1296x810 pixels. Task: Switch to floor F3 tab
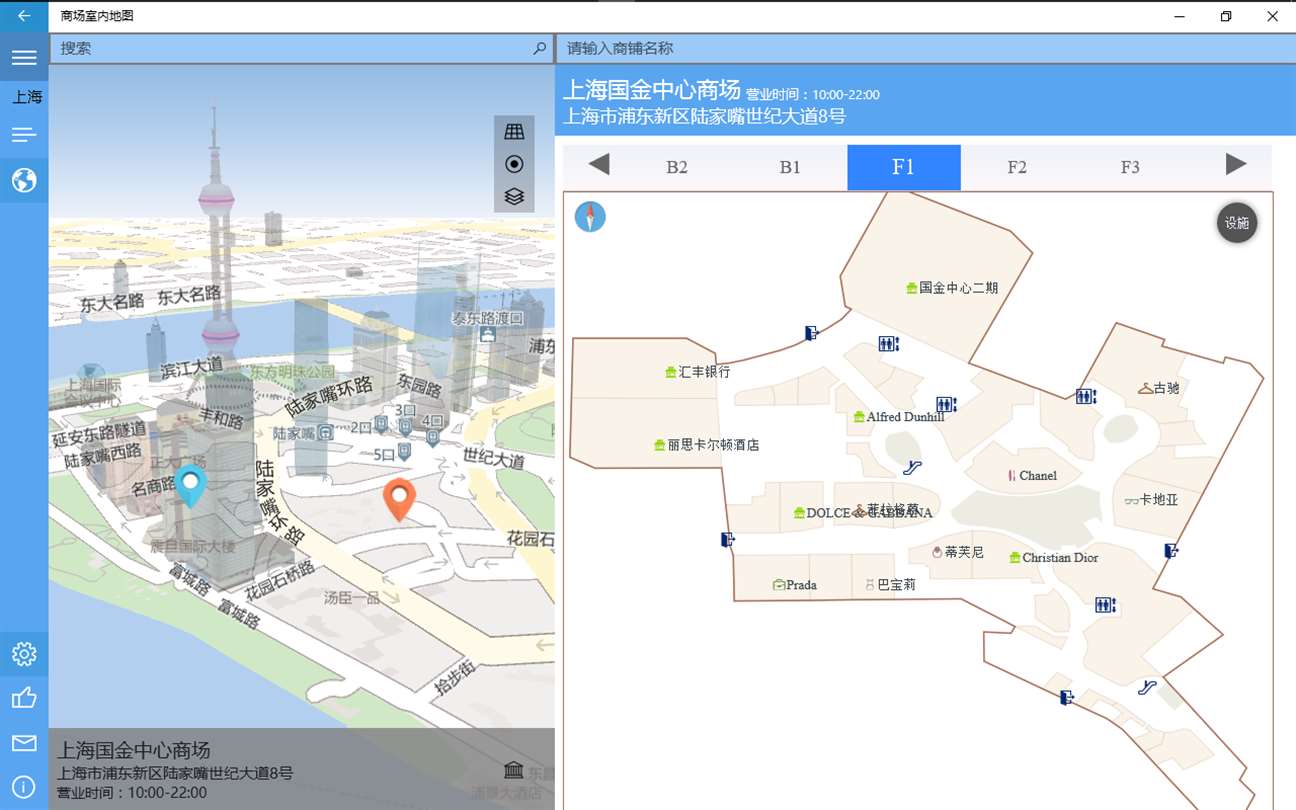coord(1130,167)
